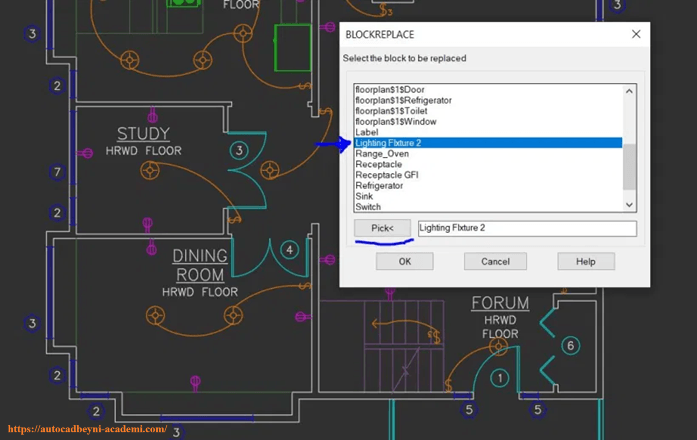The image size is (697, 440).
Task: Select window tag number 7
Action: (x=57, y=172)
